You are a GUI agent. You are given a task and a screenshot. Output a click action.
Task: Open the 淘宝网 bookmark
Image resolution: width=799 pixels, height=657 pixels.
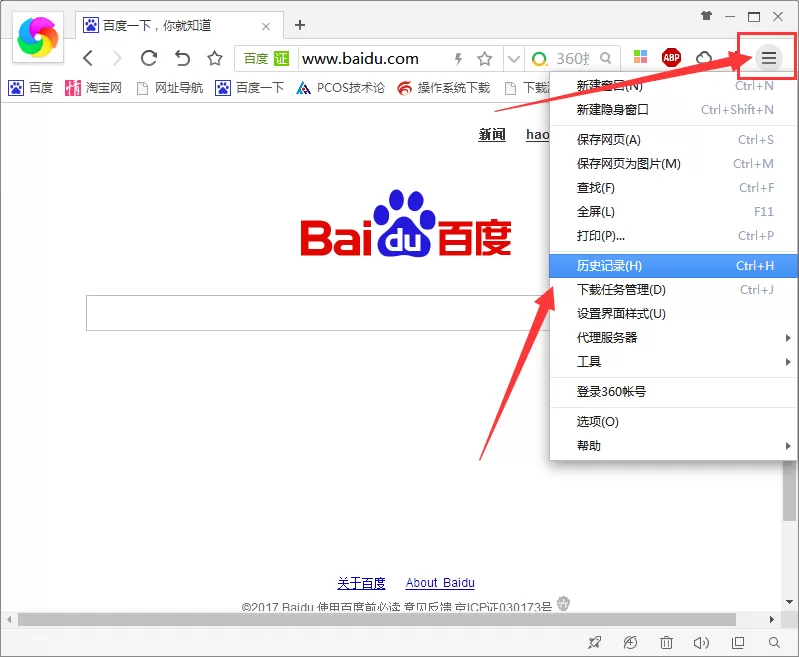click(x=93, y=88)
